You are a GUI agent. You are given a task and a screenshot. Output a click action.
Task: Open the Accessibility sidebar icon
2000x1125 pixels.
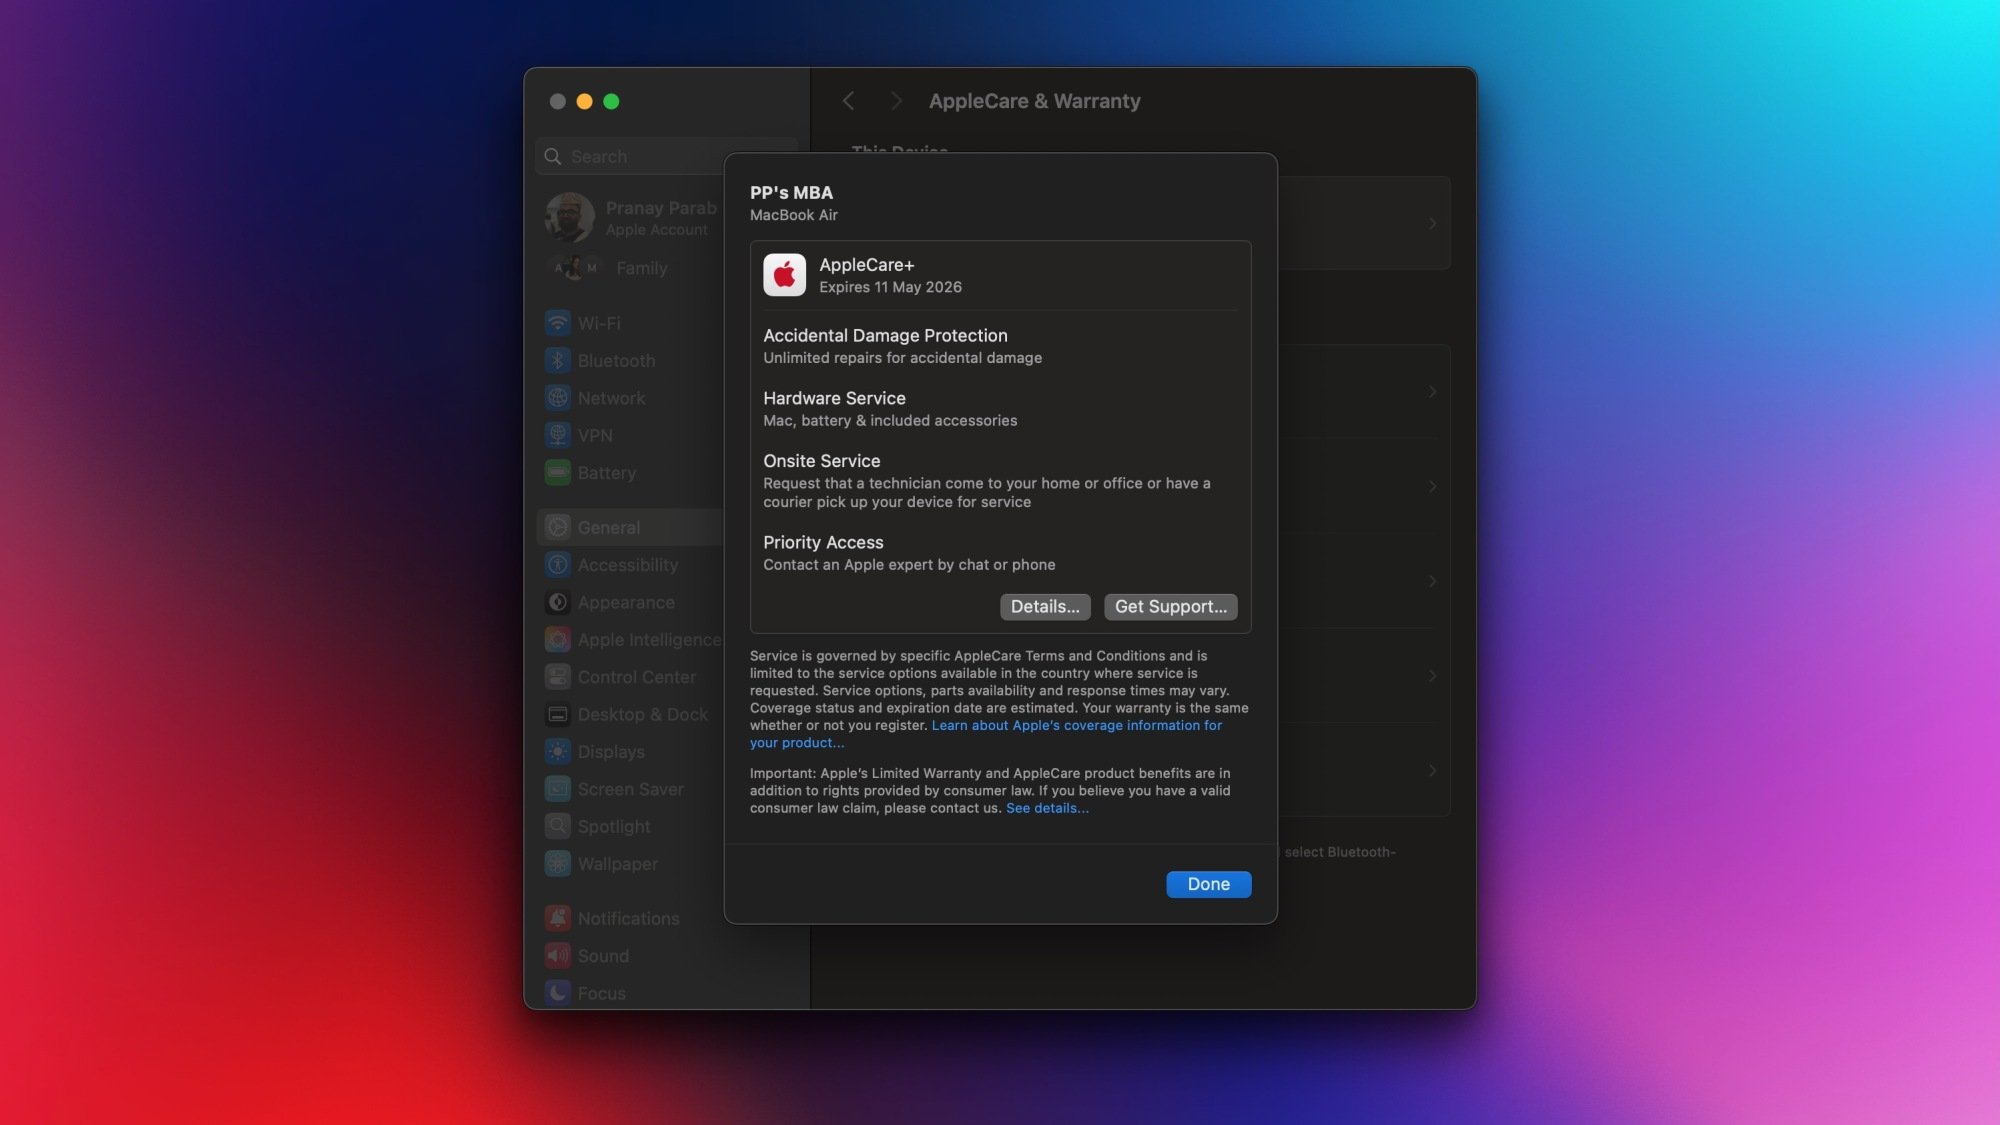pos(557,565)
